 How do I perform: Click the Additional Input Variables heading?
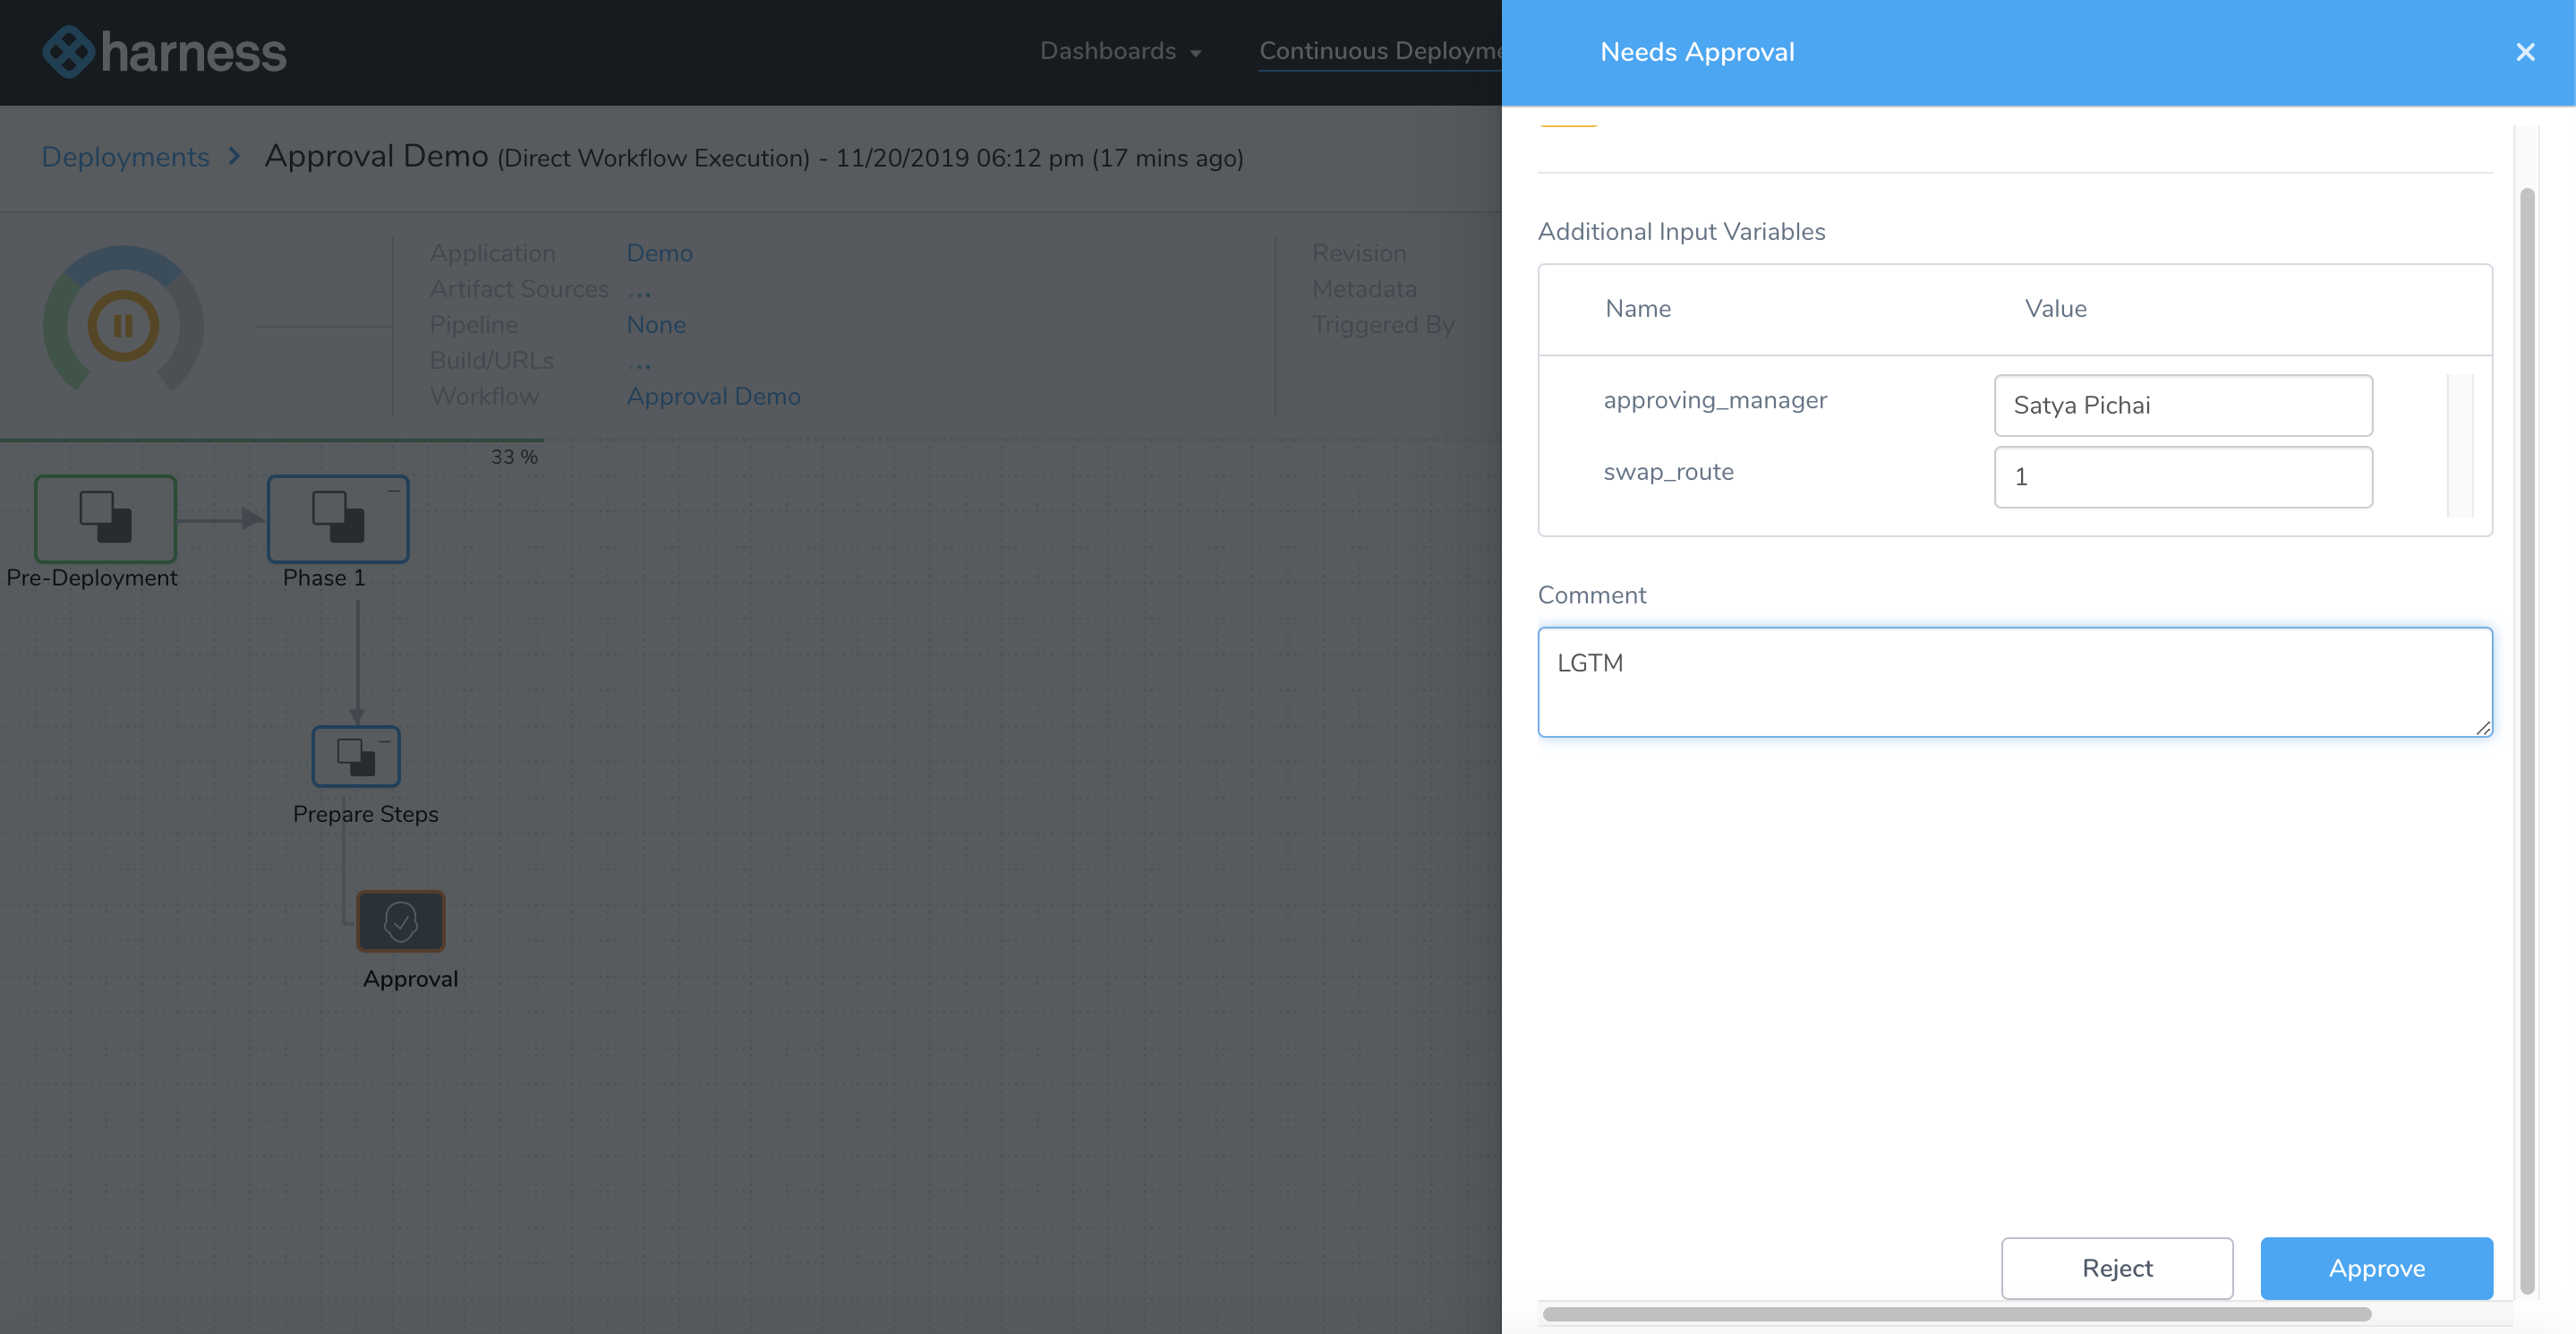coord(1681,231)
